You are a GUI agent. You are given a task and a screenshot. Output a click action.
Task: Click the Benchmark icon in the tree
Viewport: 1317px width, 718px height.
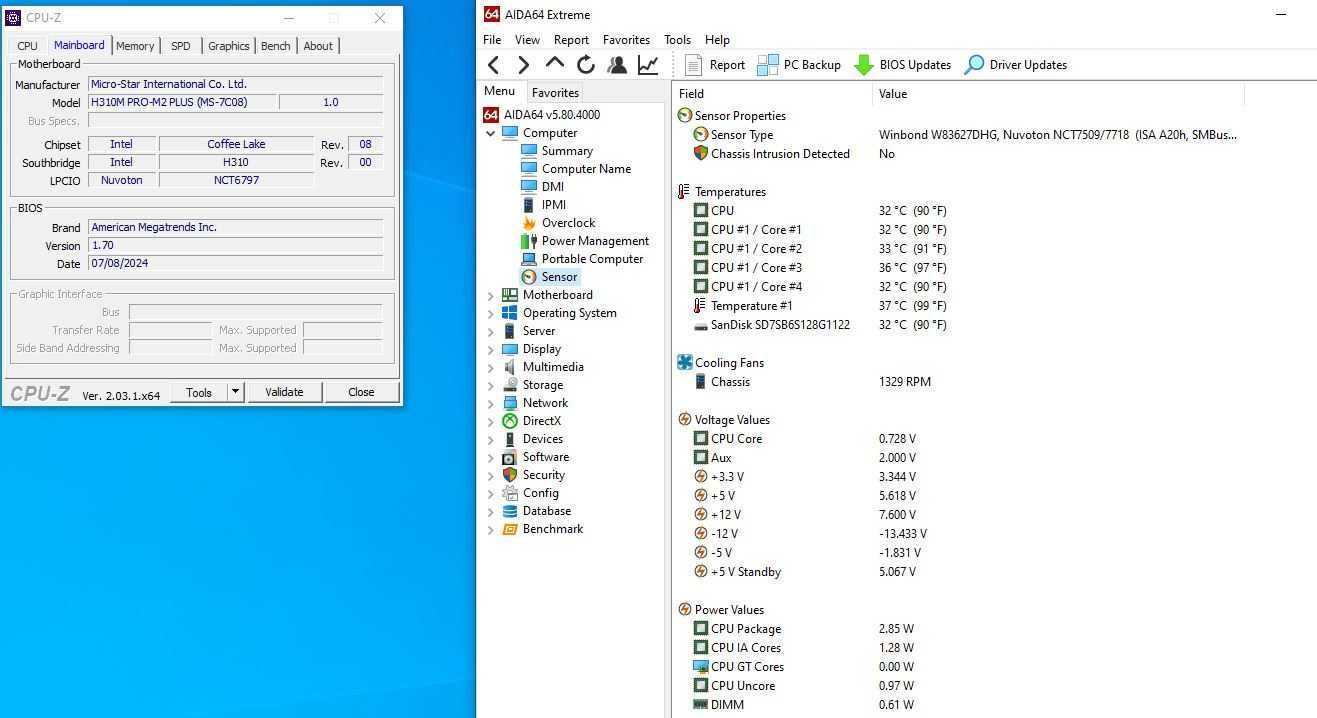(510, 529)
